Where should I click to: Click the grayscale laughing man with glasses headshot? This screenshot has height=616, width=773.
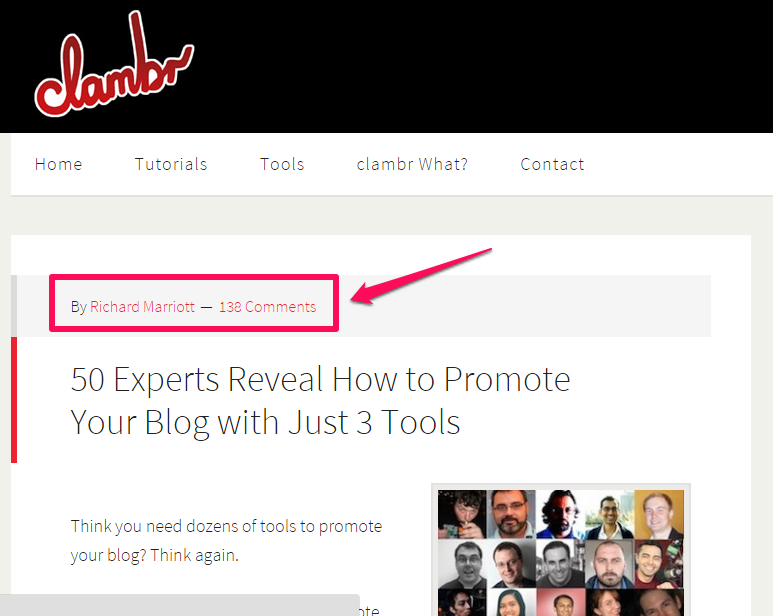(462, 563)
